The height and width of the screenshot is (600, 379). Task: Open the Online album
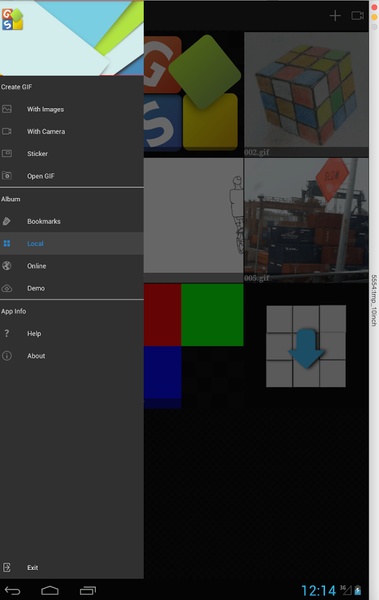click(72, 266)
